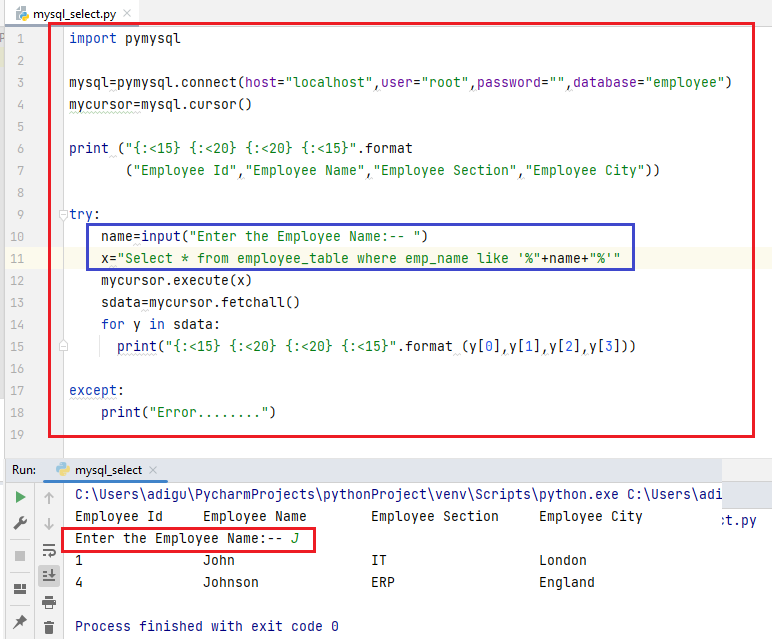
Task: Click the 'mycursor.execute(x)' line
Action: pos(176,281)
